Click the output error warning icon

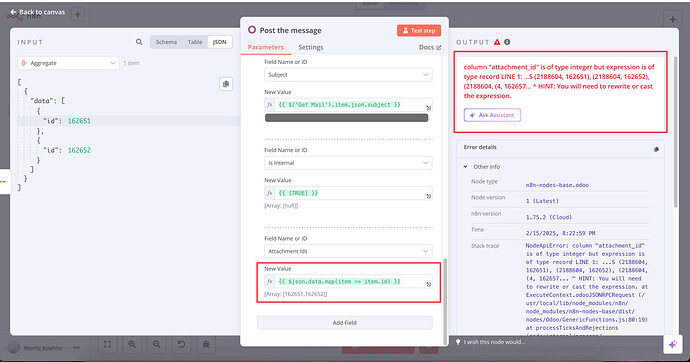497,42
